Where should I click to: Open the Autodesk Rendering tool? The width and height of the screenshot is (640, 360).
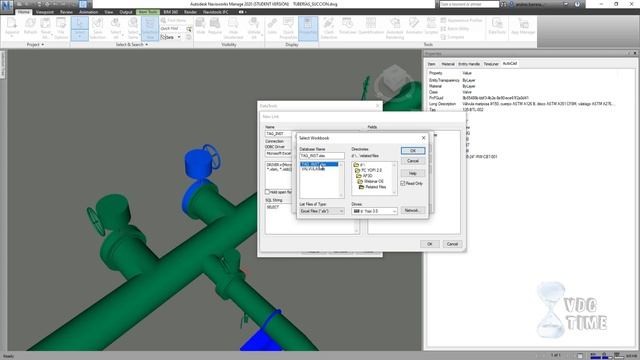pos(395,28)
